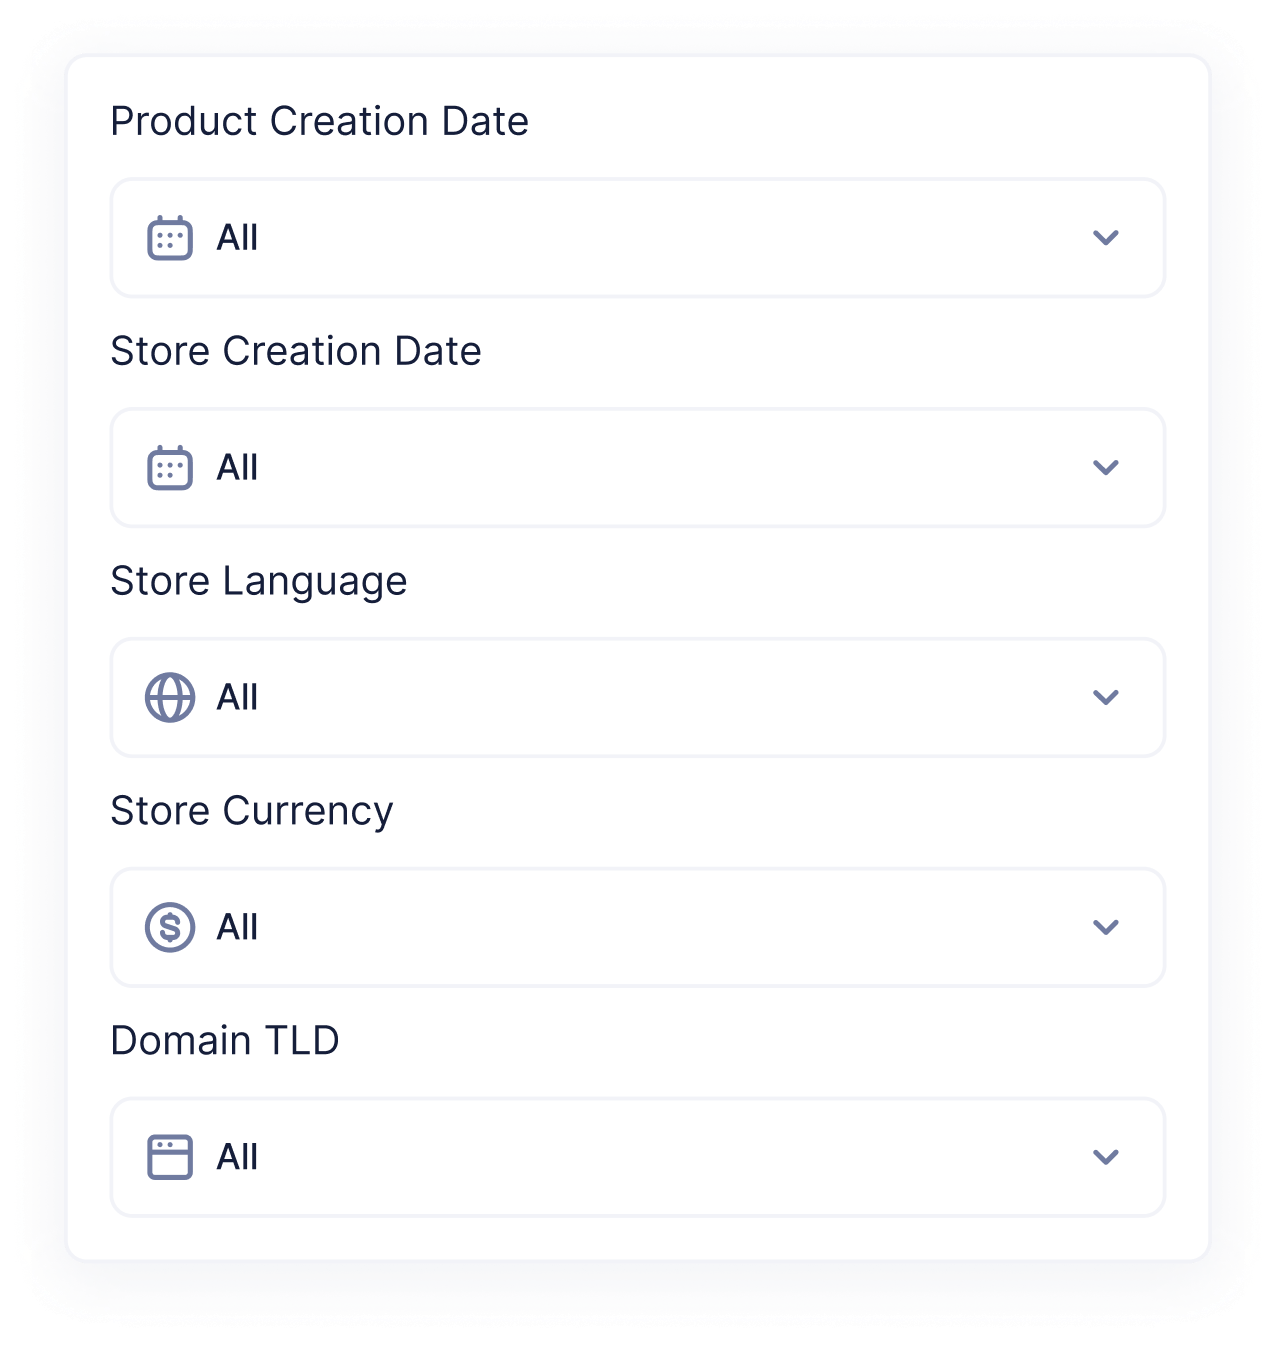Open the Domain TLD dropdown

(x=637, y=1156)
